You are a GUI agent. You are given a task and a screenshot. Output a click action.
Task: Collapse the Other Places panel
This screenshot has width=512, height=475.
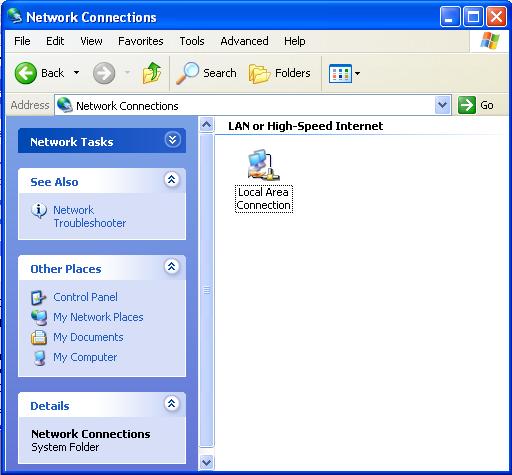(x=172, y=267)
